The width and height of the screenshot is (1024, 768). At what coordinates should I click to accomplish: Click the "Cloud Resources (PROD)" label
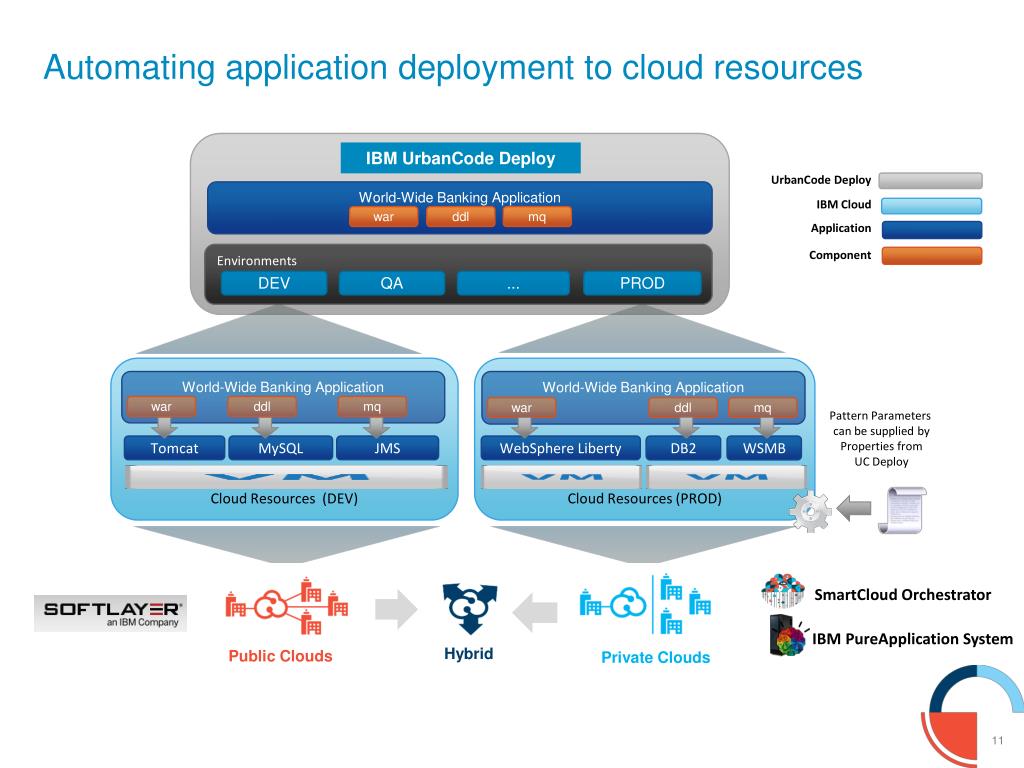pyautogui.click(x=645, y=499)
